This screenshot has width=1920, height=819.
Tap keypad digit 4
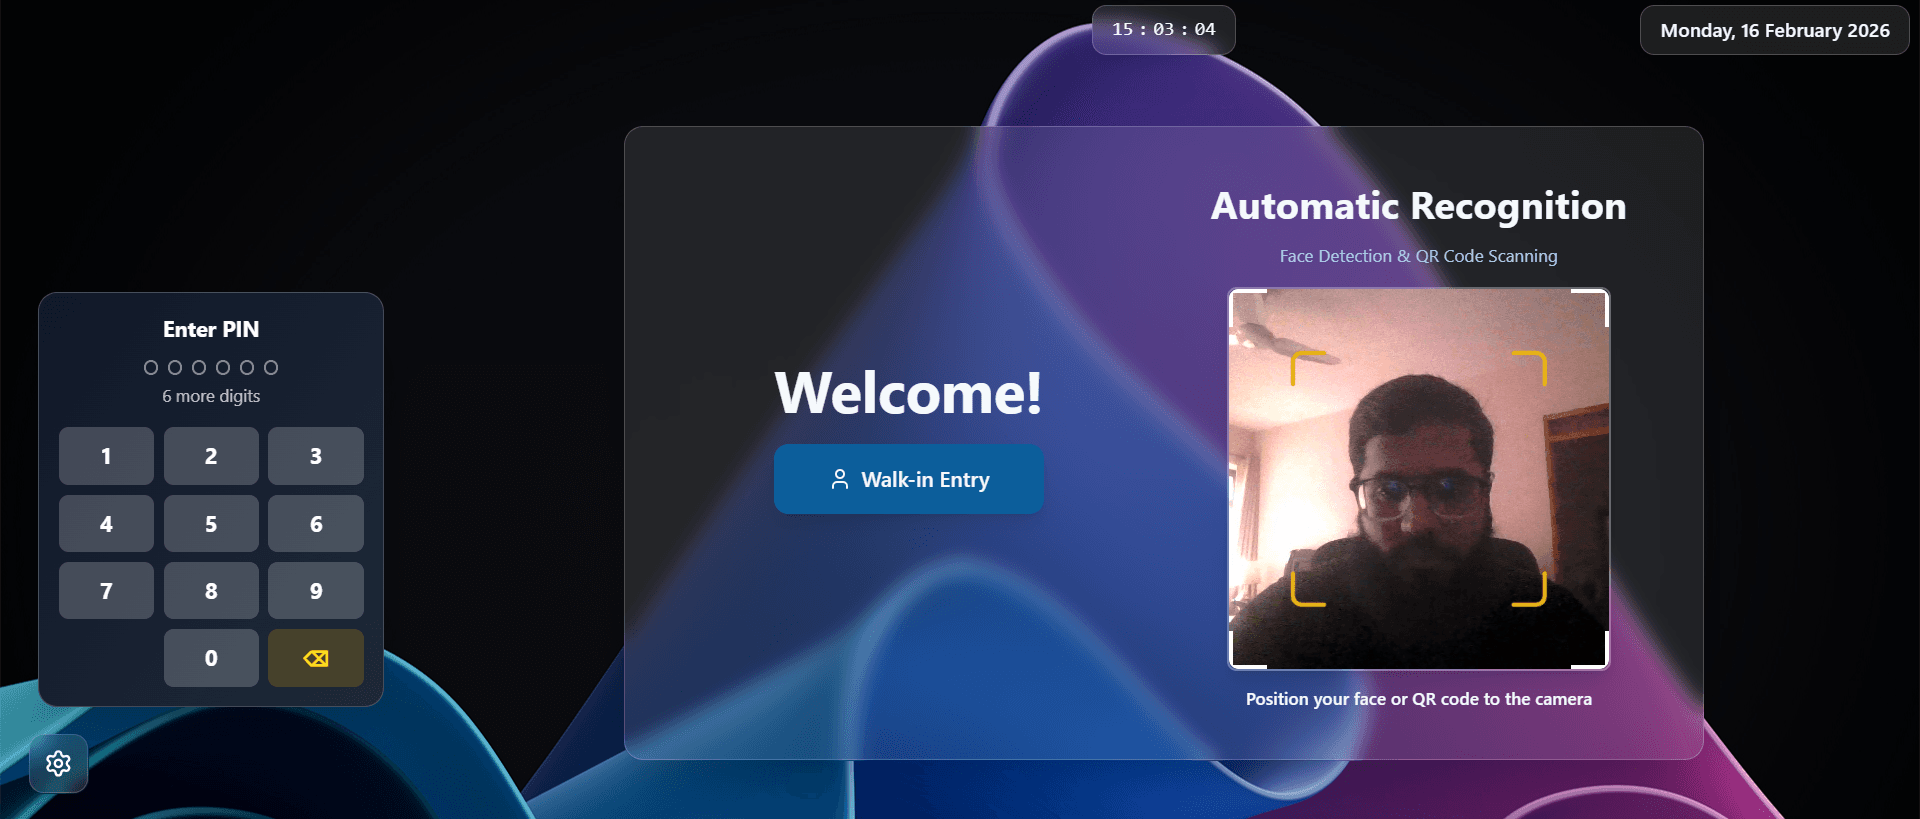tap(106, 524)
